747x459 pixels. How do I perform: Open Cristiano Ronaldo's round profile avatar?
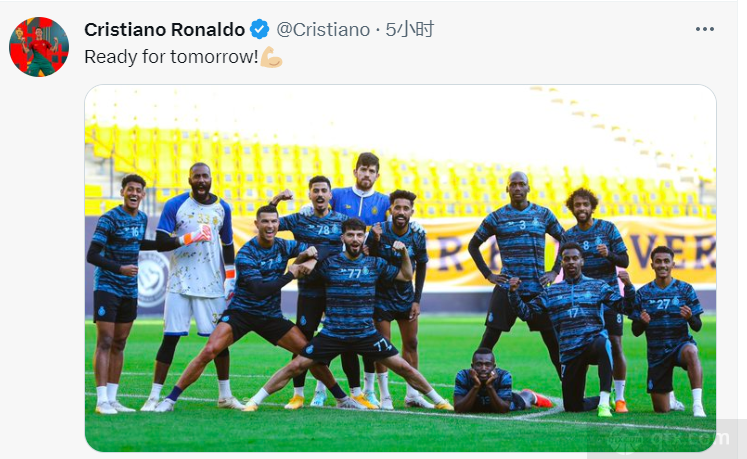(x=39, y=47)
